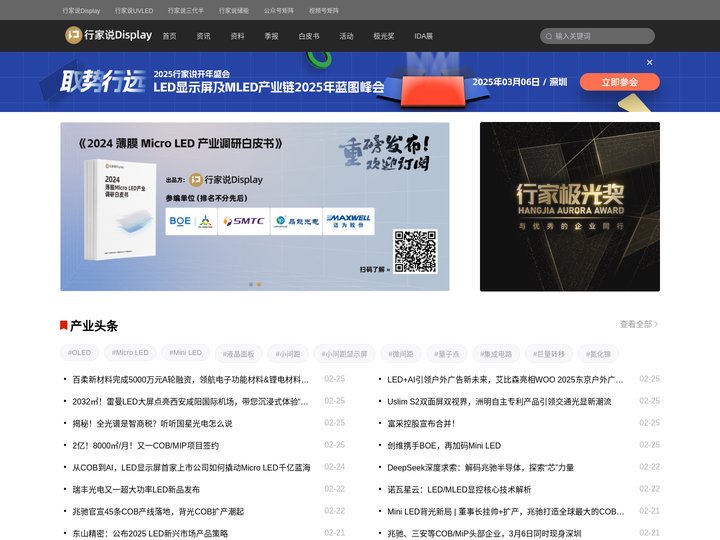Click the LED显示屏及MLED产业链2025年蓝图峰会 banner title
Screen dimensions: 720x540
pyautogui.click(x=269, y=87)
